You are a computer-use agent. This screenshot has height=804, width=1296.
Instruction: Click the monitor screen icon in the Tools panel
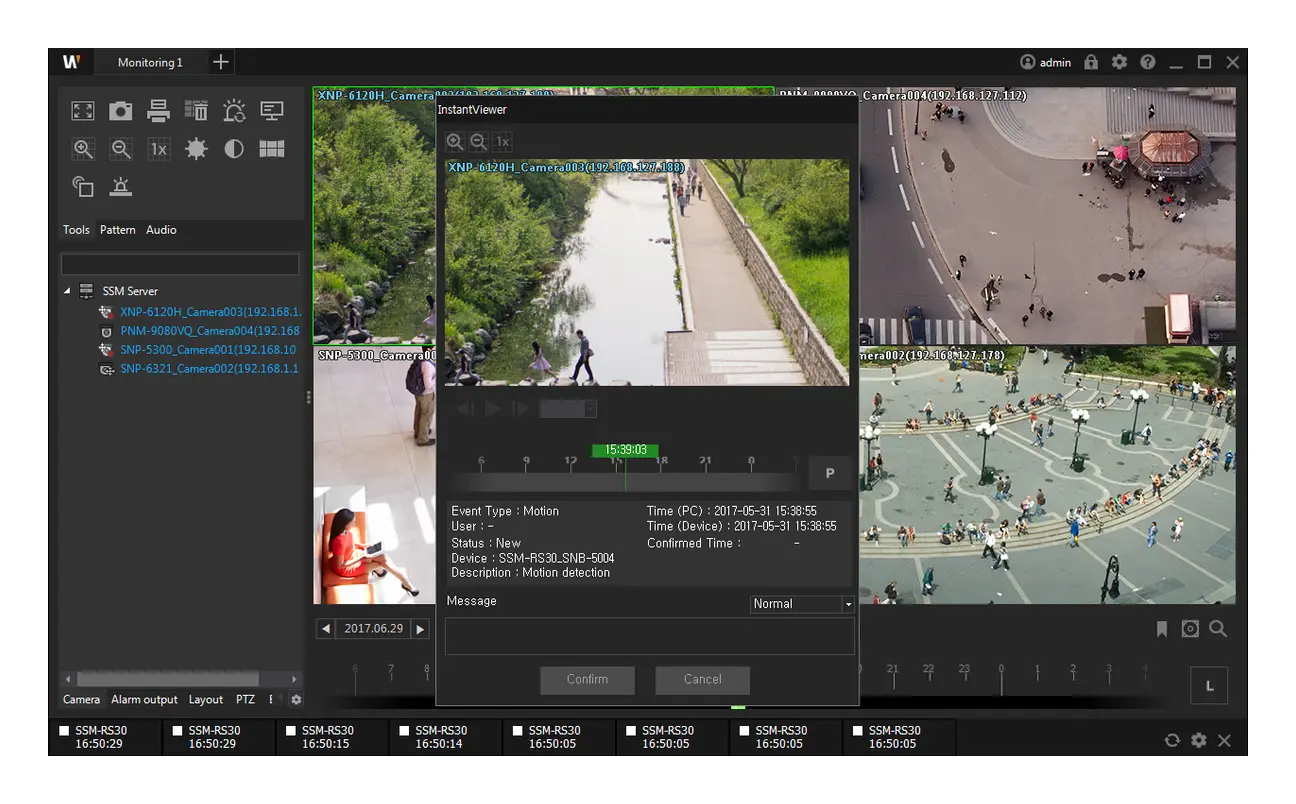pos(272,111)
